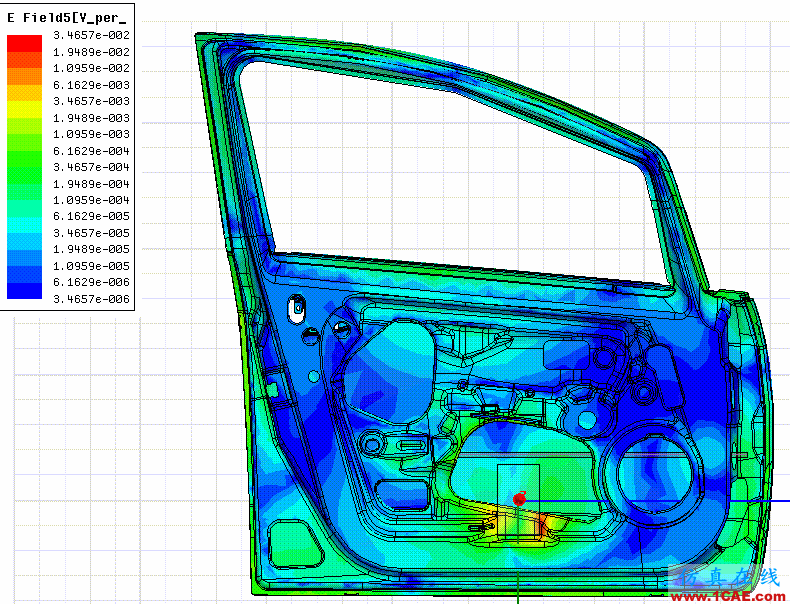Pick the red band of the legend color bar

pyautogui.click(x=24, y=43)
